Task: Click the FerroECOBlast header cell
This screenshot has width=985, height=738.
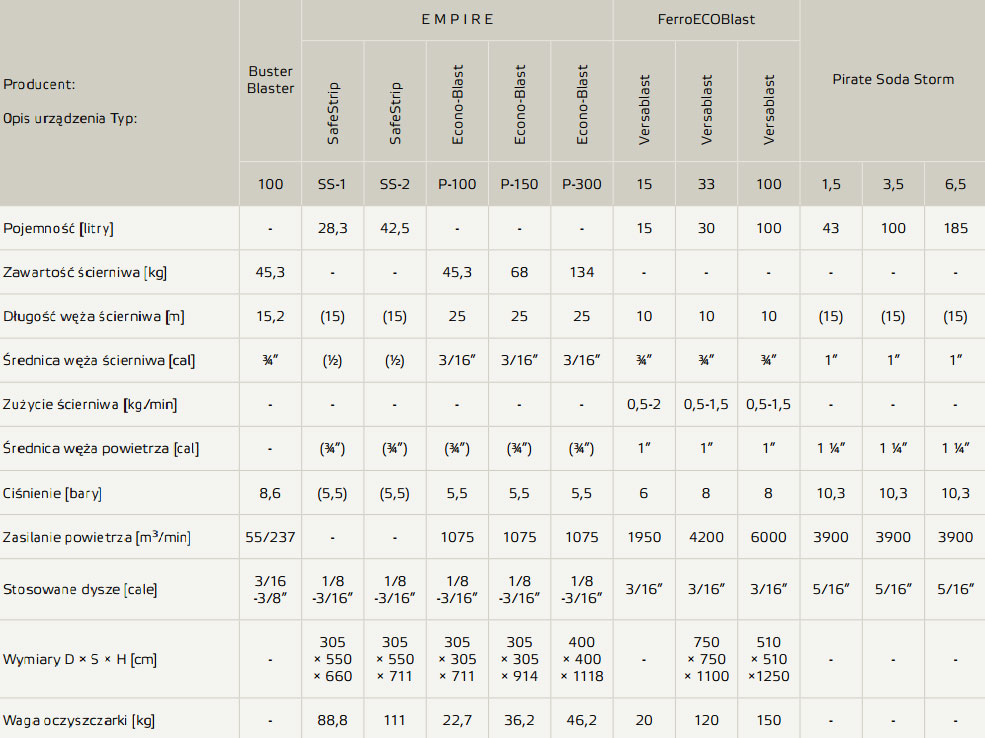Action: click(x=706, y=19)
